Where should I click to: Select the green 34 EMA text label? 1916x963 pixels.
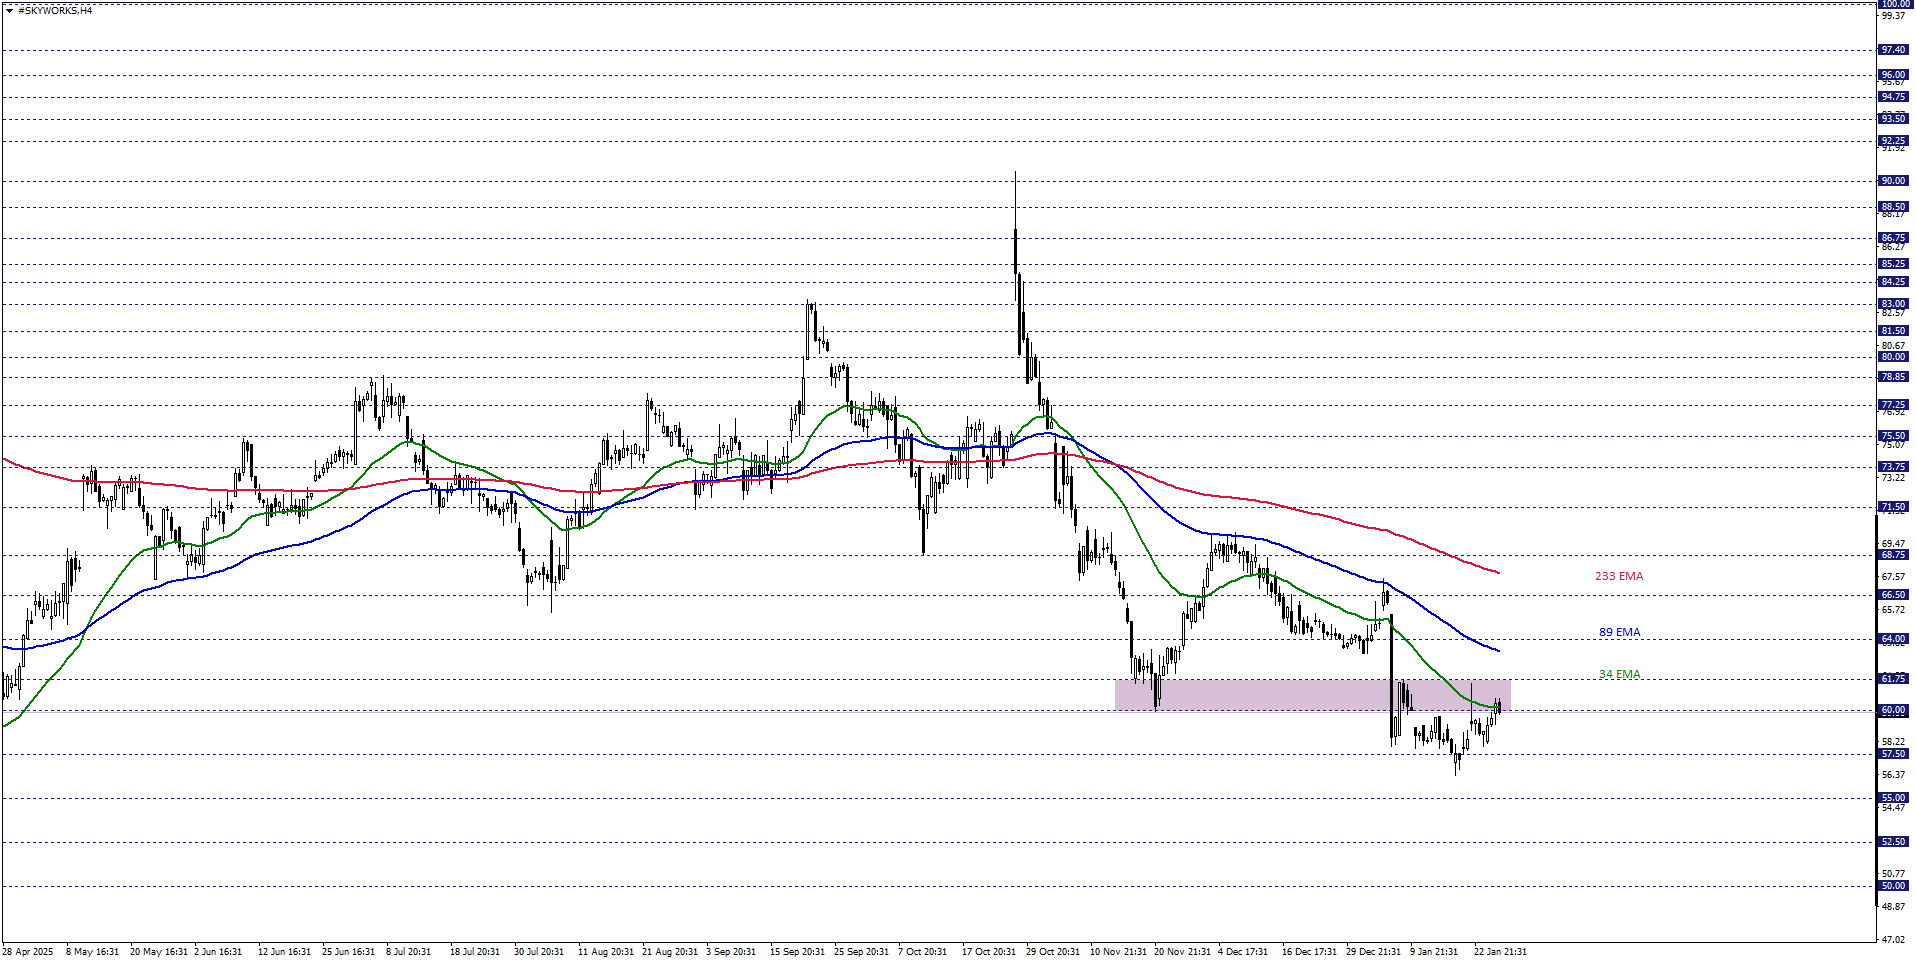point(1619,675)
